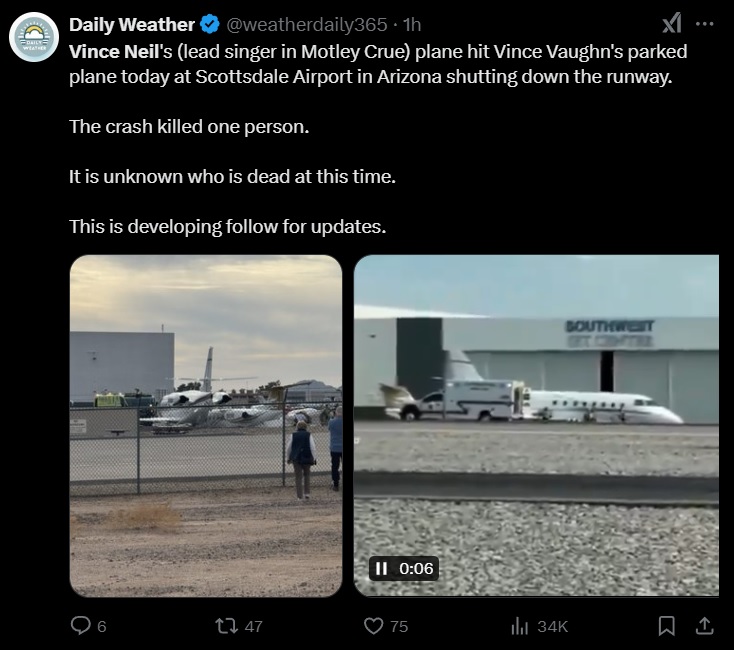Open the Daily Weather display name
This screenshot has width=734, height=650.
(x=132, y=24)
